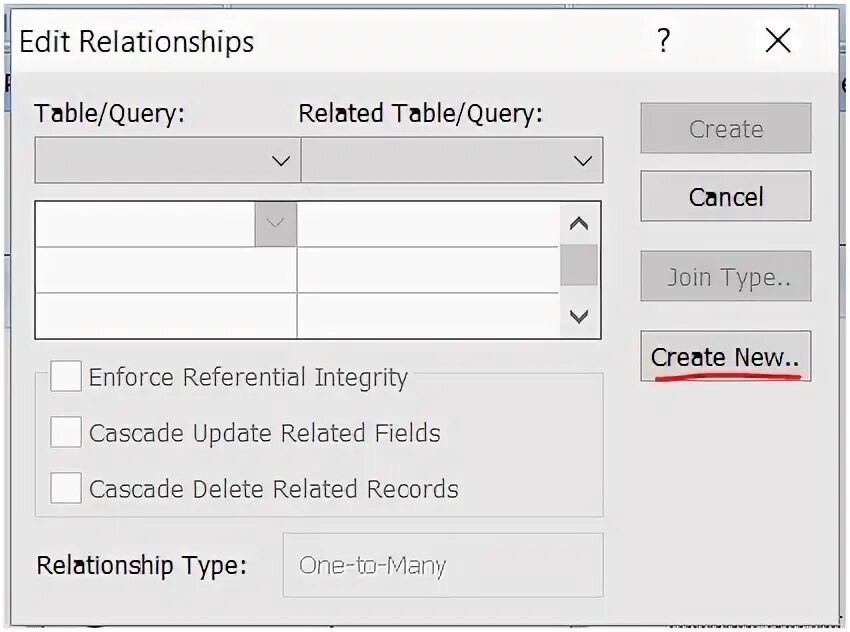Click the Create New.. button

[725, 357]
